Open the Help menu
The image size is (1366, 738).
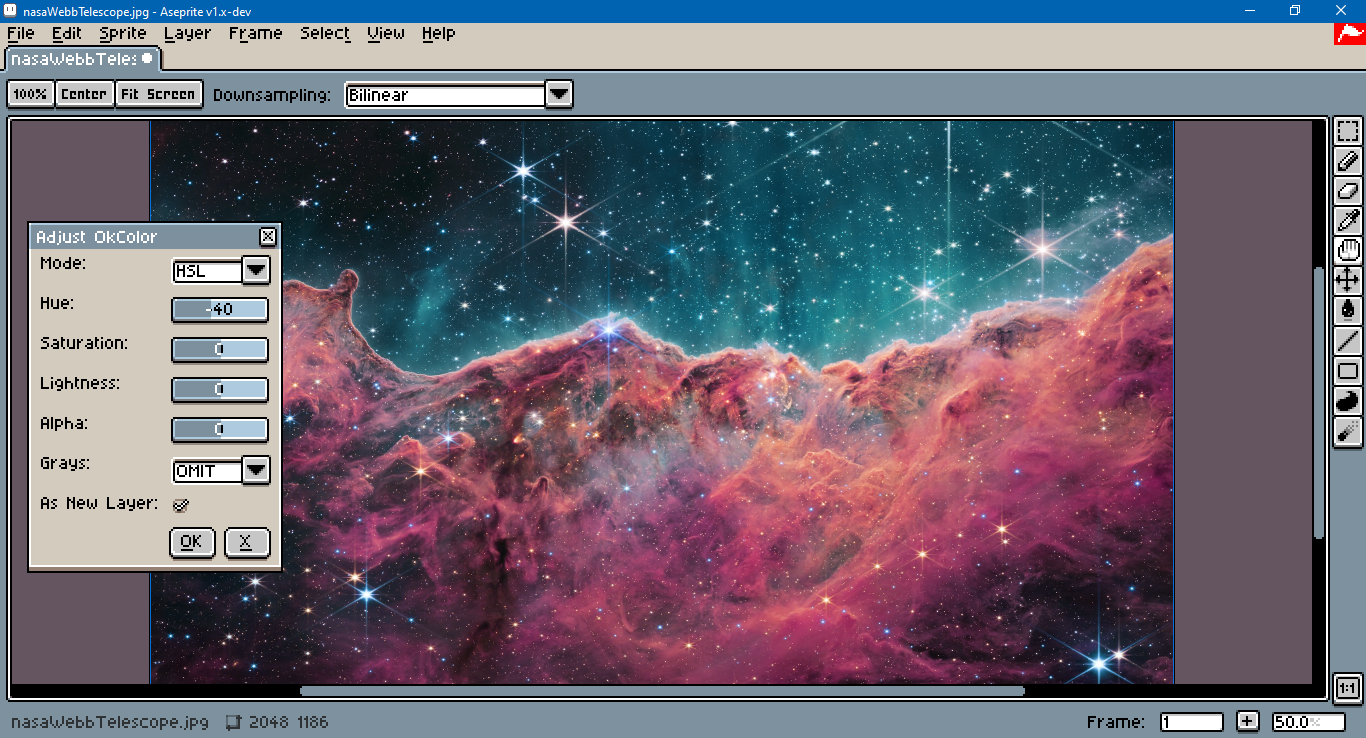438,33
